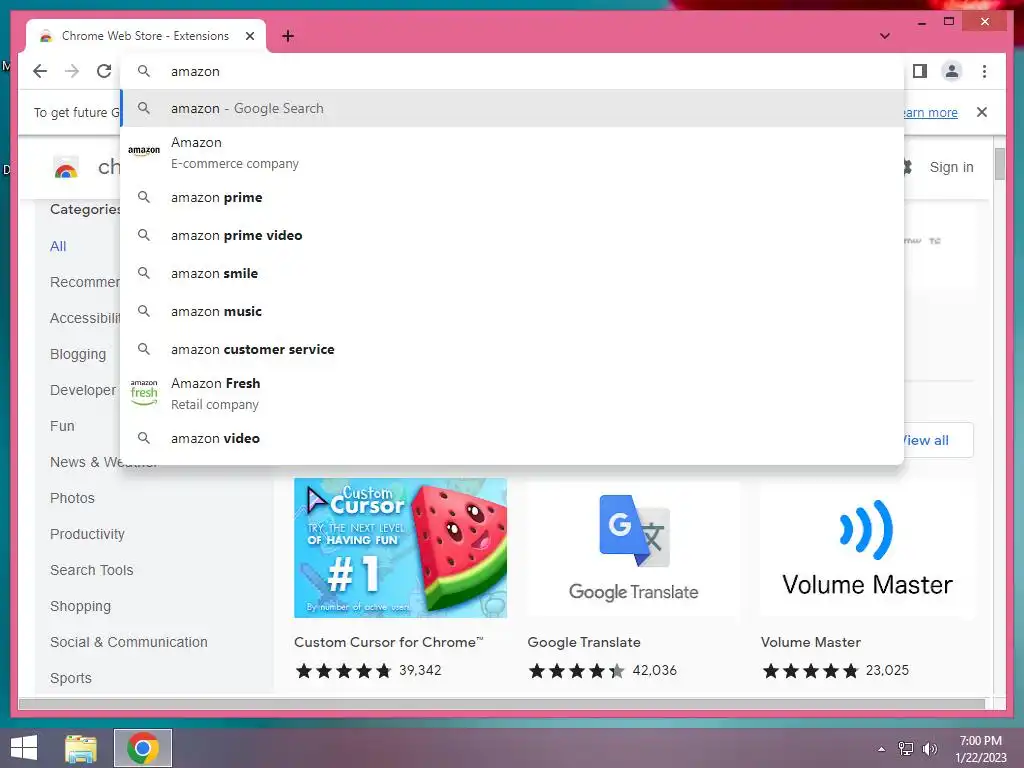Image resolution: width=1024 pixels, height=768 pixels.
Task: Open the volume speaker tray icon
Action: pos(930,749)
